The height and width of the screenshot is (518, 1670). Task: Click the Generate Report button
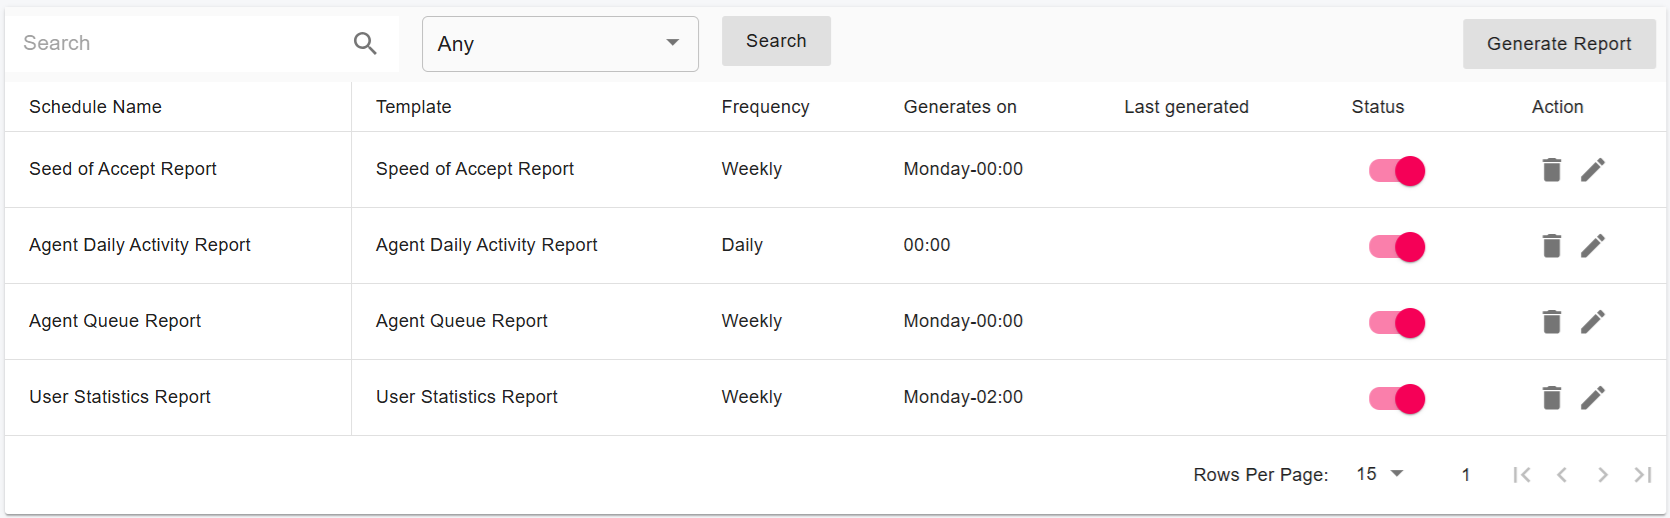pyautogui.click(x=1559, y=44)
